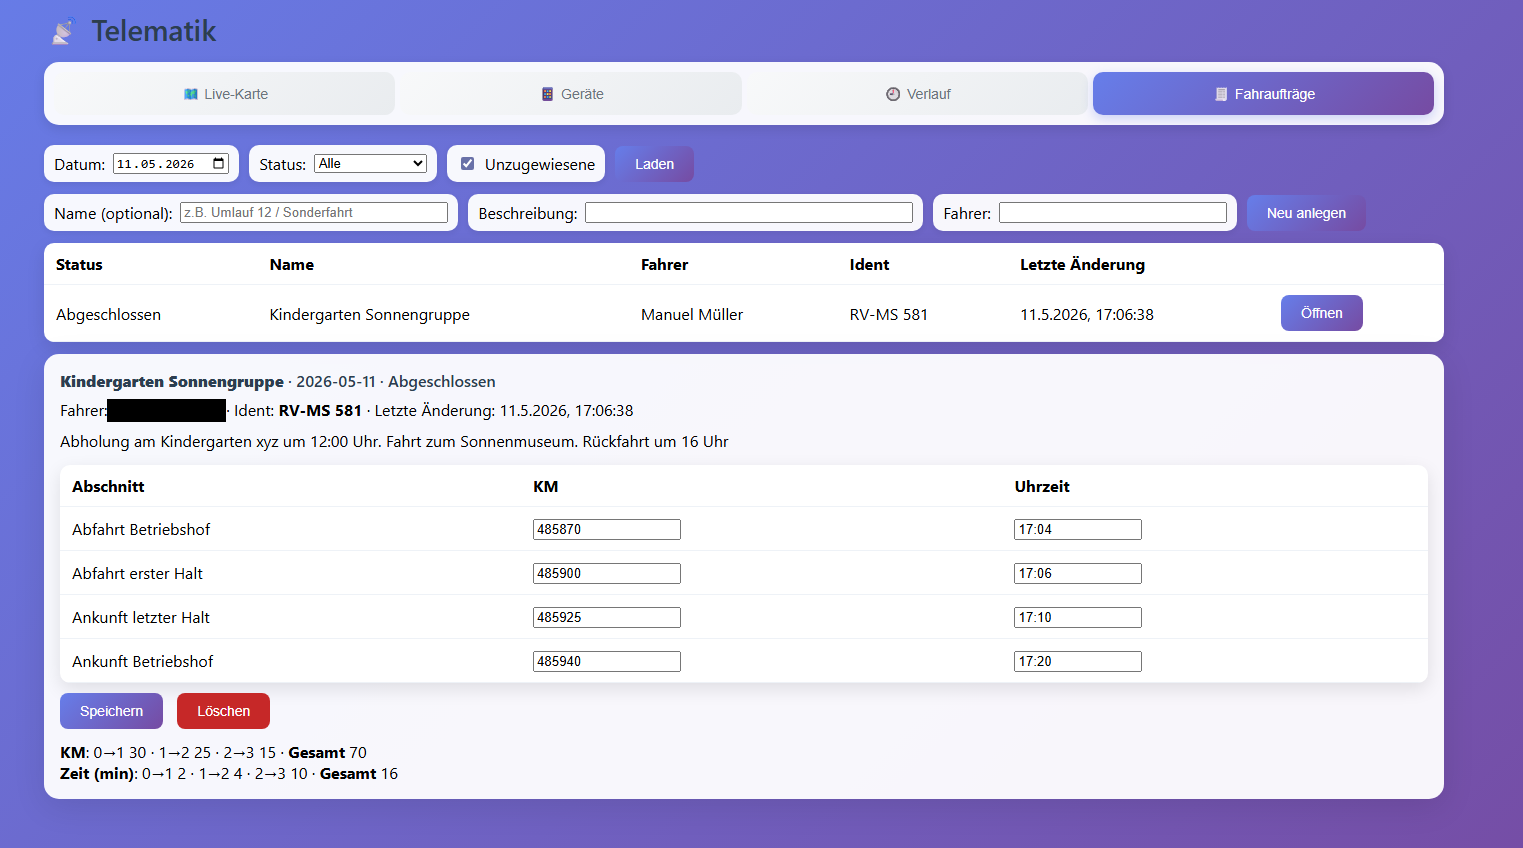This screenshot has height=848, width=1523.
Task: Switch to the Geräte tab
Action: [x=572, y=94]
